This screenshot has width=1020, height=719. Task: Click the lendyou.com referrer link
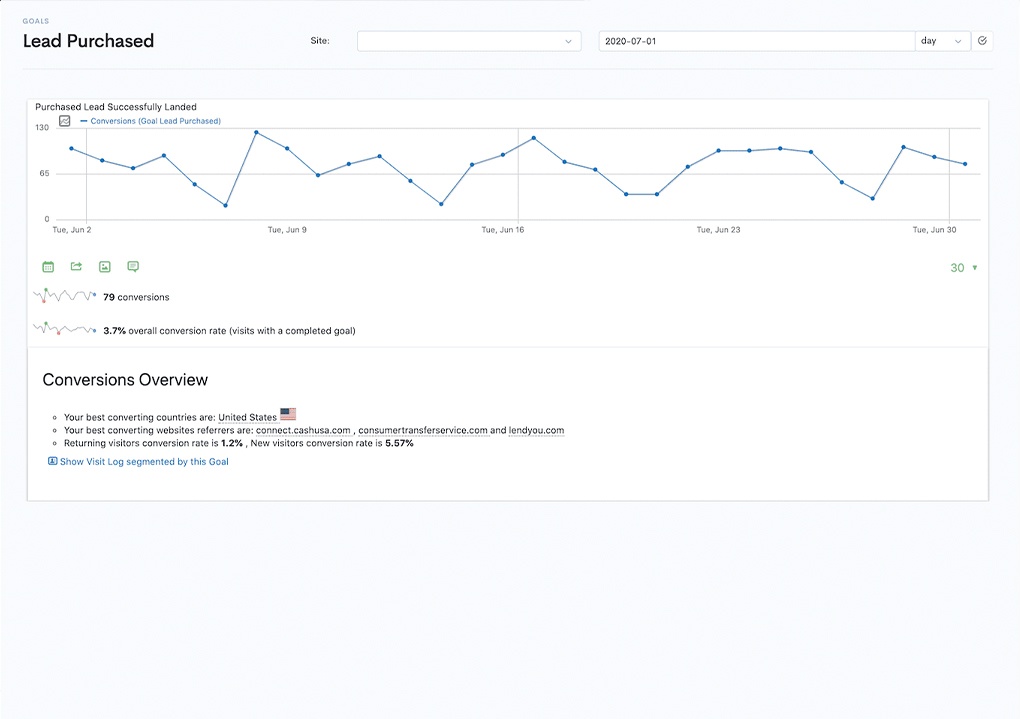(x=536, y=430)
